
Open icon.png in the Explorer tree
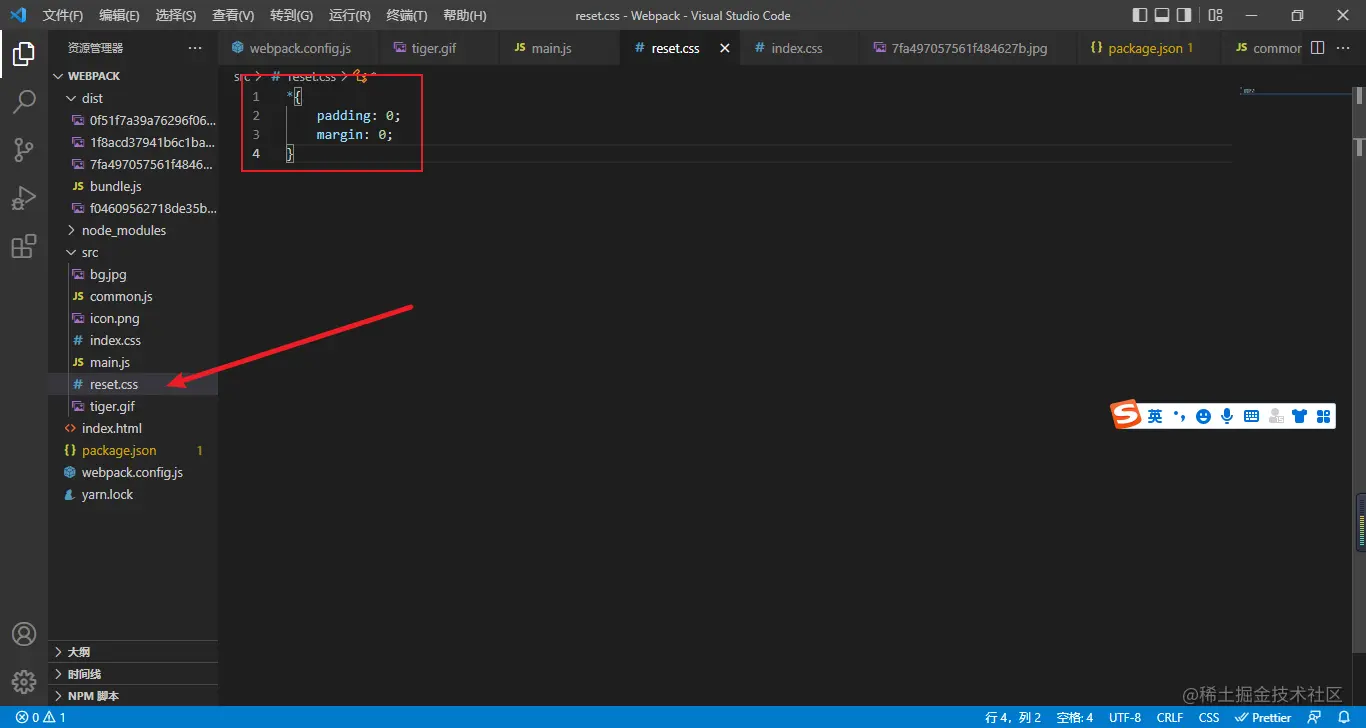point(133,318)
